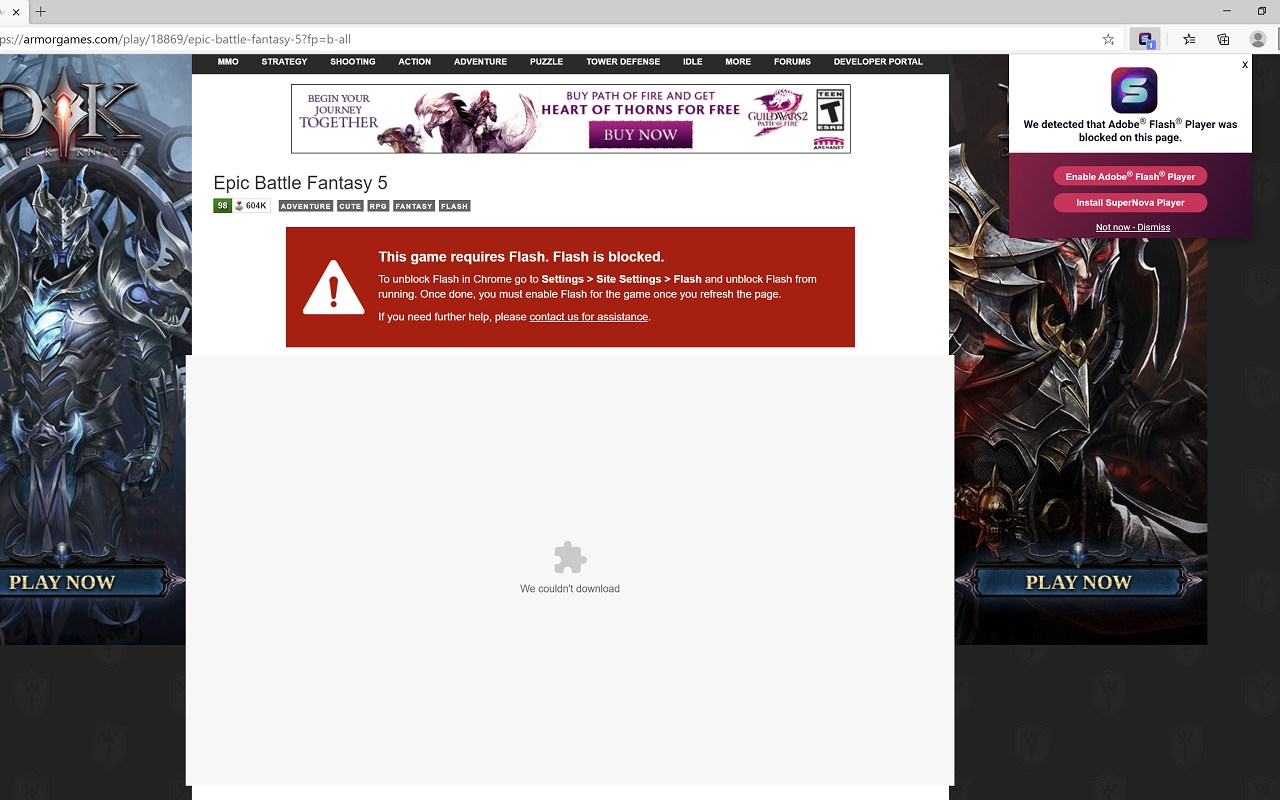This screenshot has height=800, width=1280.
Task: Click the Epic Battle Fantasy 5 title
Action: tap(300, 183)
